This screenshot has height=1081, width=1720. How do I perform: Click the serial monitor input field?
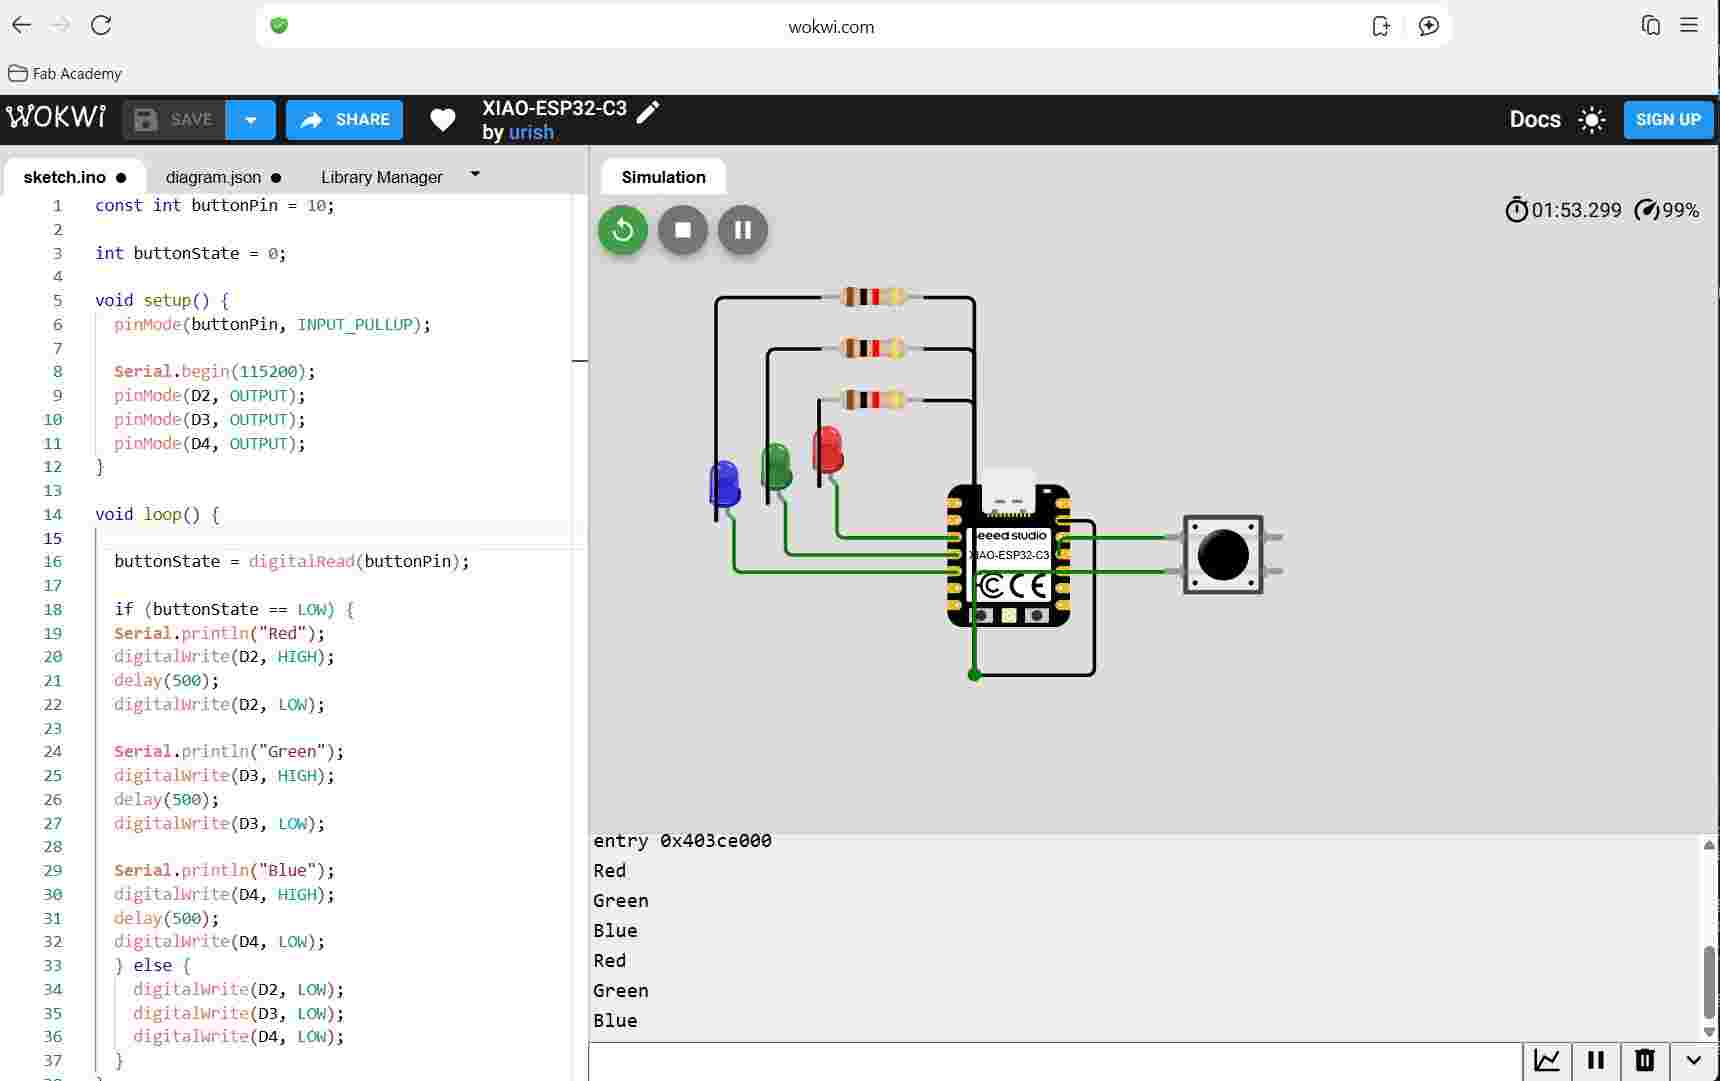1055,1060
